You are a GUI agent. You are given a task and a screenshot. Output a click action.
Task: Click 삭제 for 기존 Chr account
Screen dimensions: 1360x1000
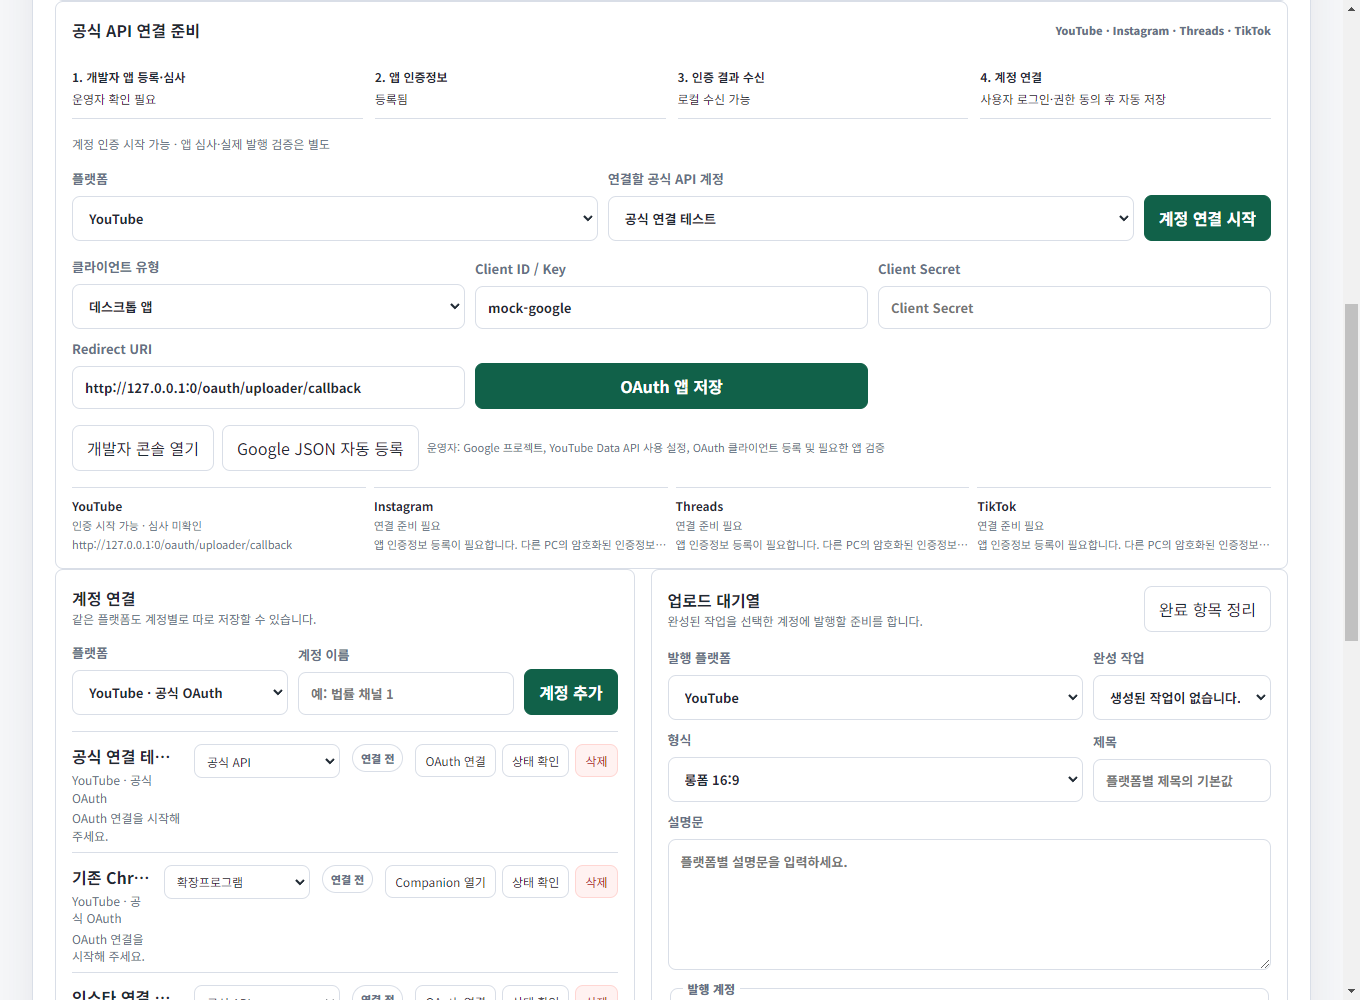[x=596, y=882]
